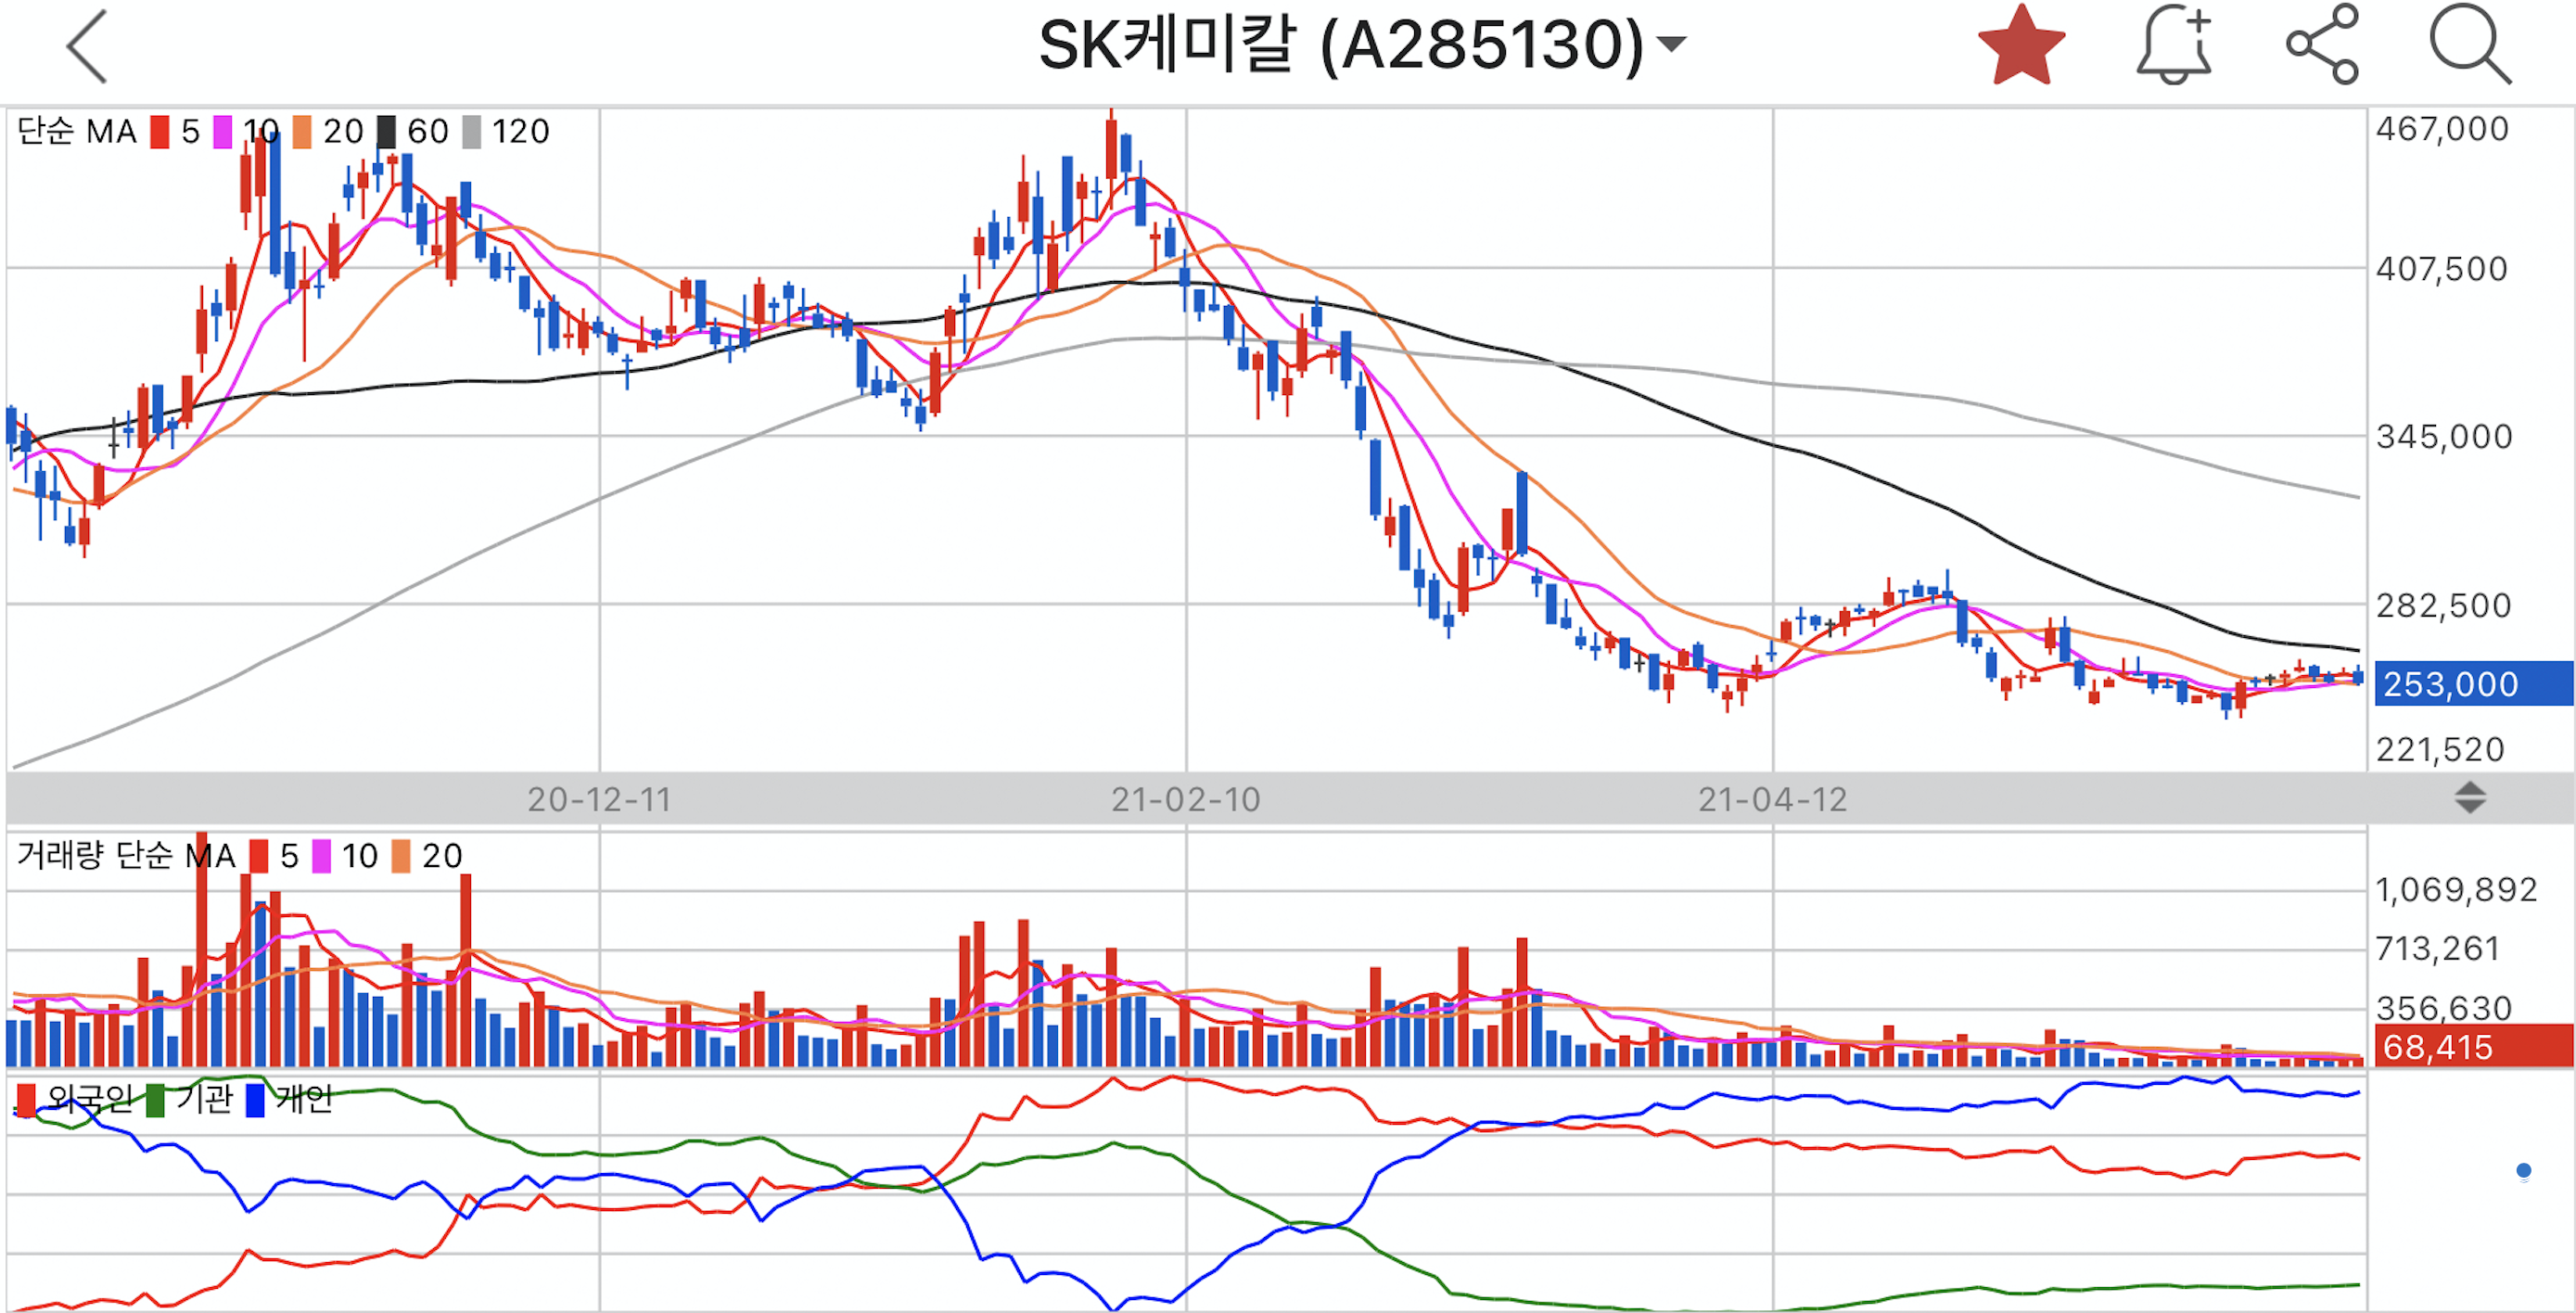Add a price alert with the bell icon
Screen dimensions: 2576x1313
pyautogui.click(x=2173, y=46)
